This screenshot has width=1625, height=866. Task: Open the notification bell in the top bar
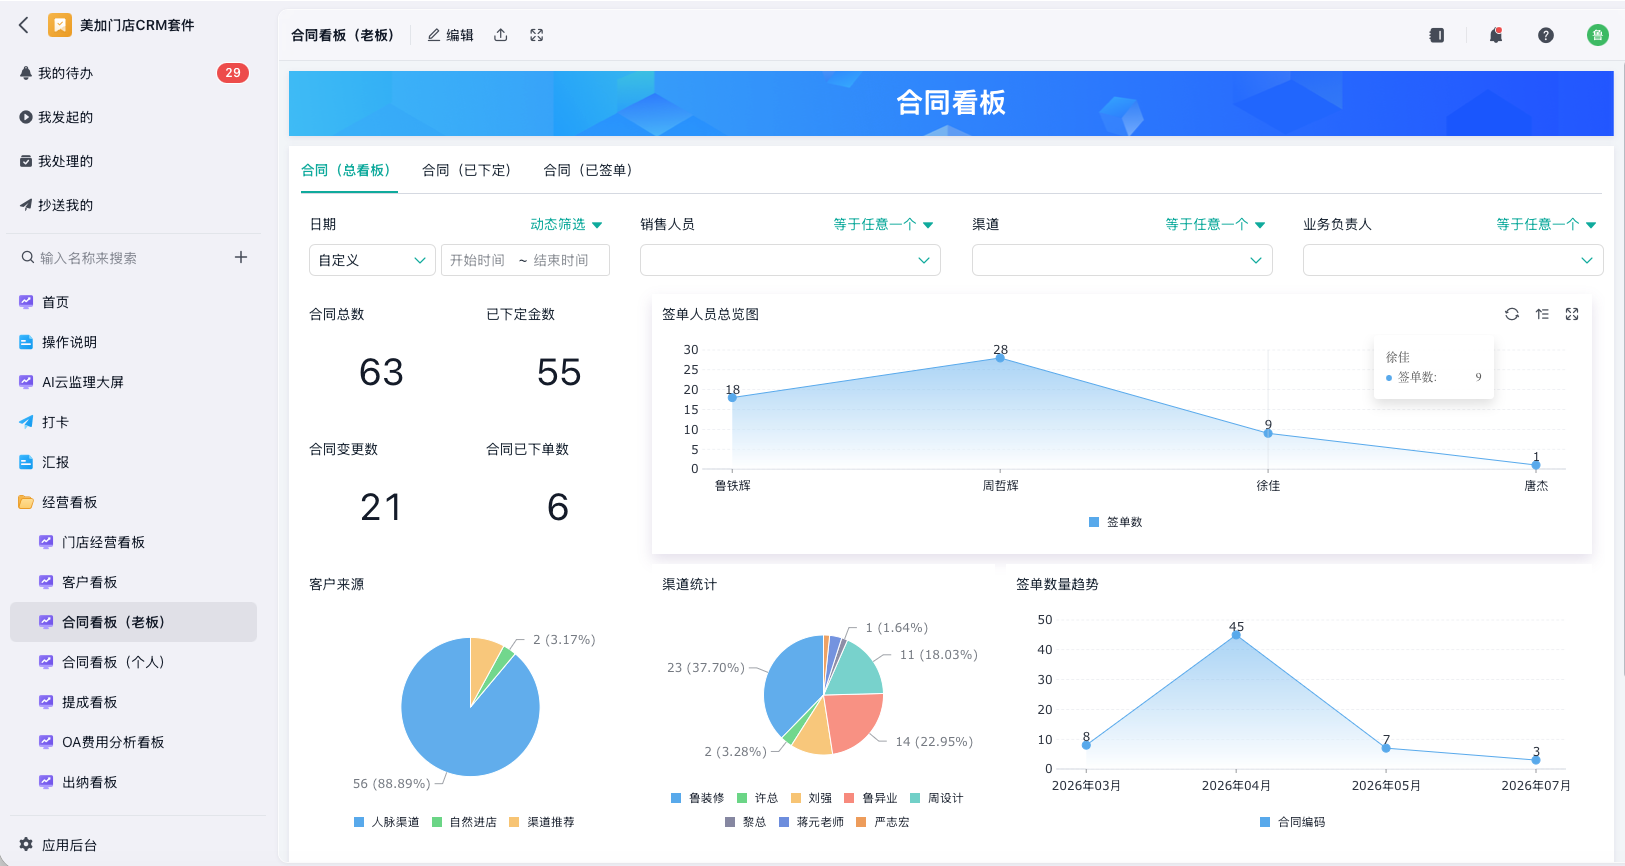click(1496, 35)
